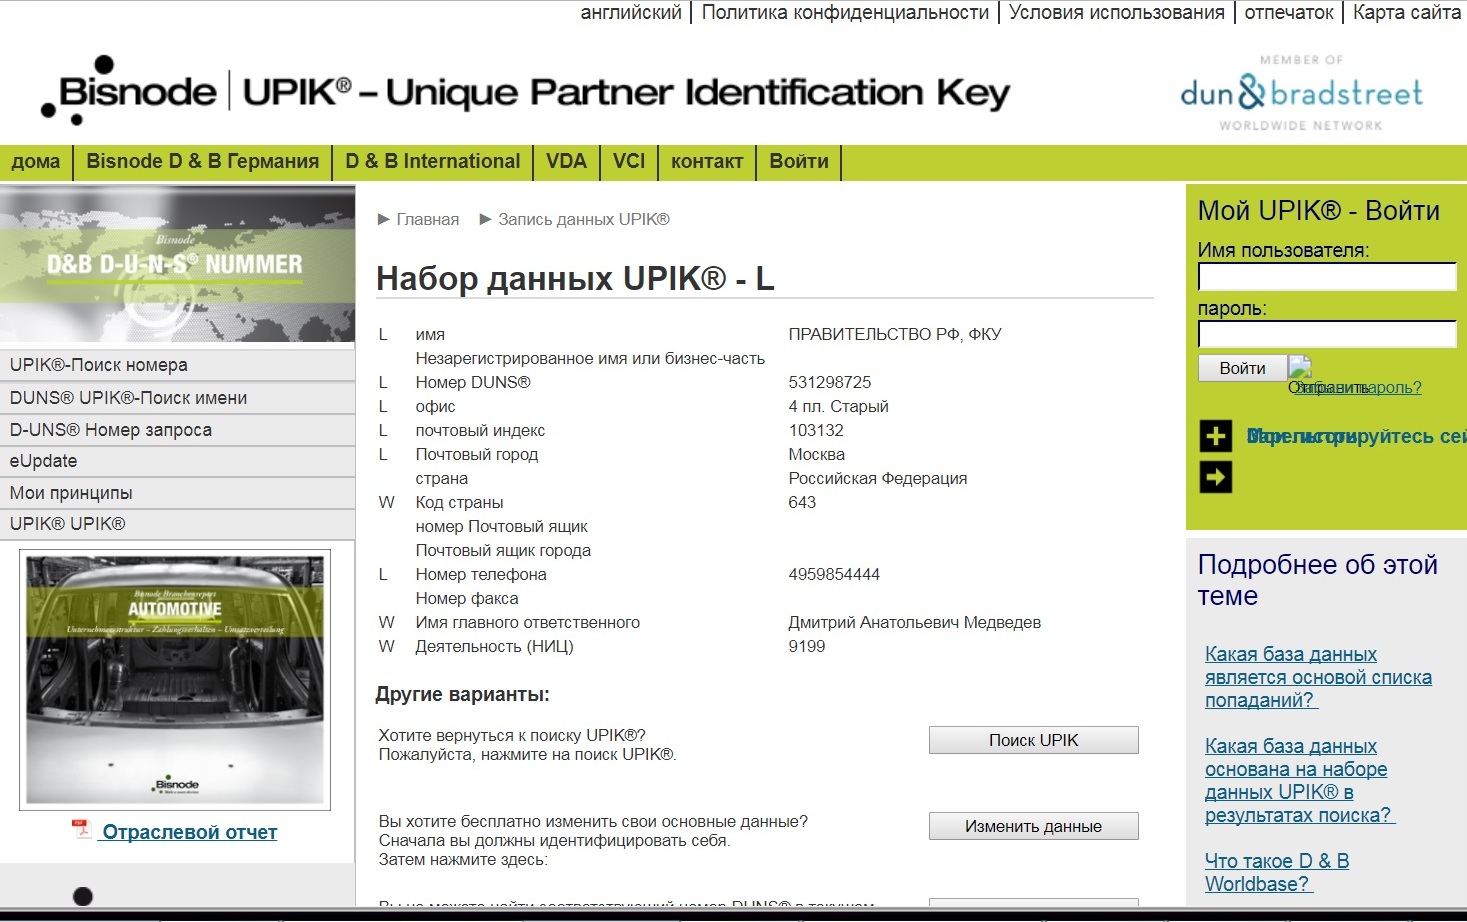Focus the пароль input field
The width and height of the screenshot is (1467, 922).
(1326, 334)
